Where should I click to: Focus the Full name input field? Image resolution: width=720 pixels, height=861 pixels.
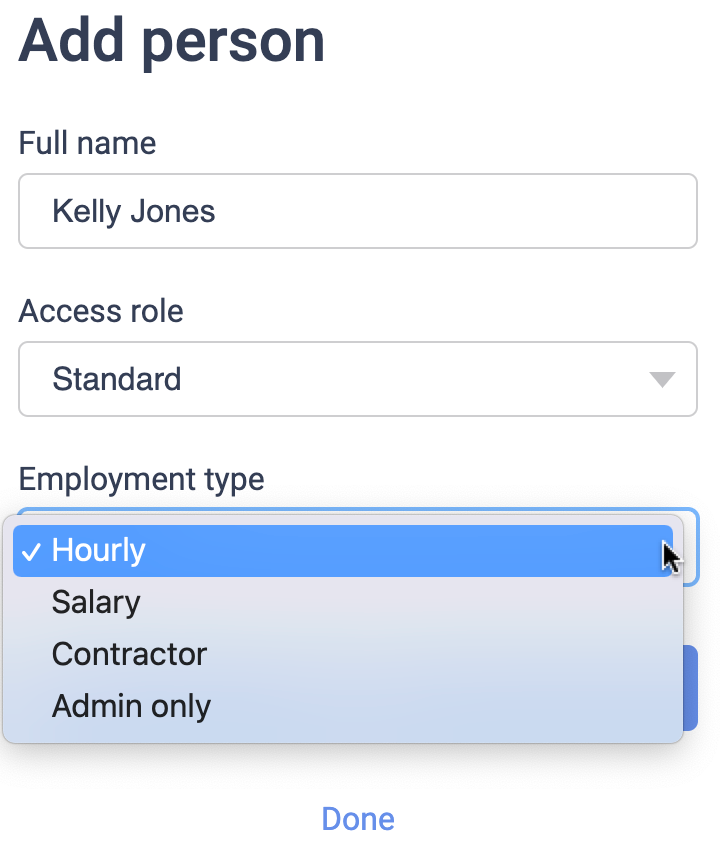pos(357,211)
